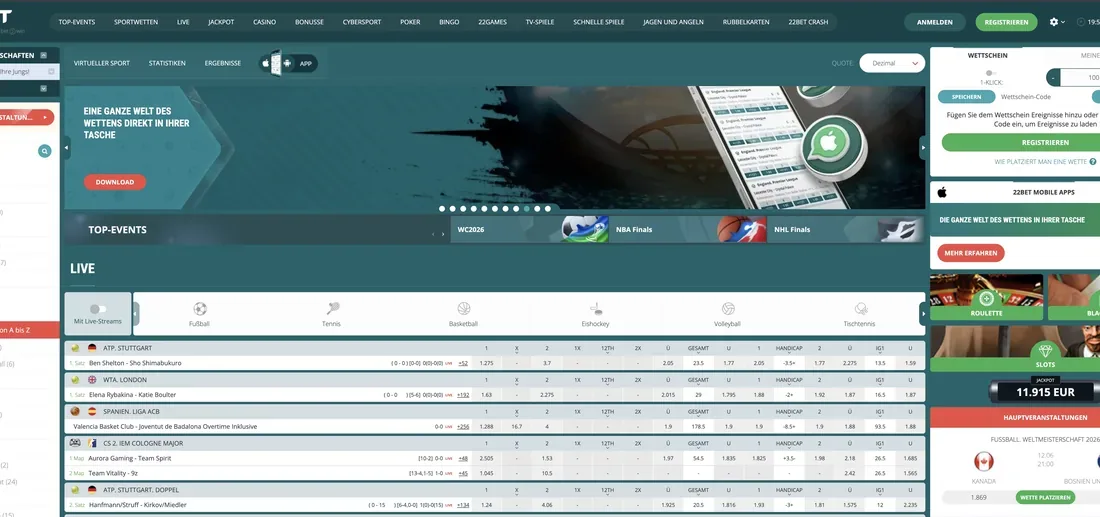Open the STATISTIKEN link
The width and height of the screenshot is (1100, 517).
click(167, 63)
